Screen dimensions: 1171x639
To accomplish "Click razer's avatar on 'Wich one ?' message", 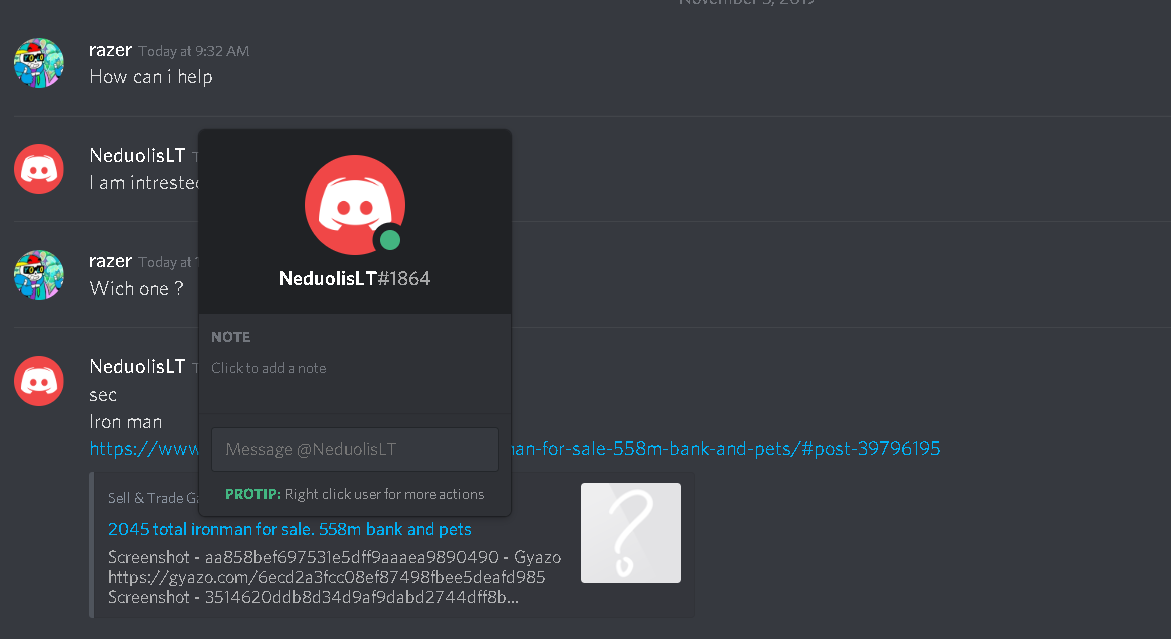I will (39, 275).
